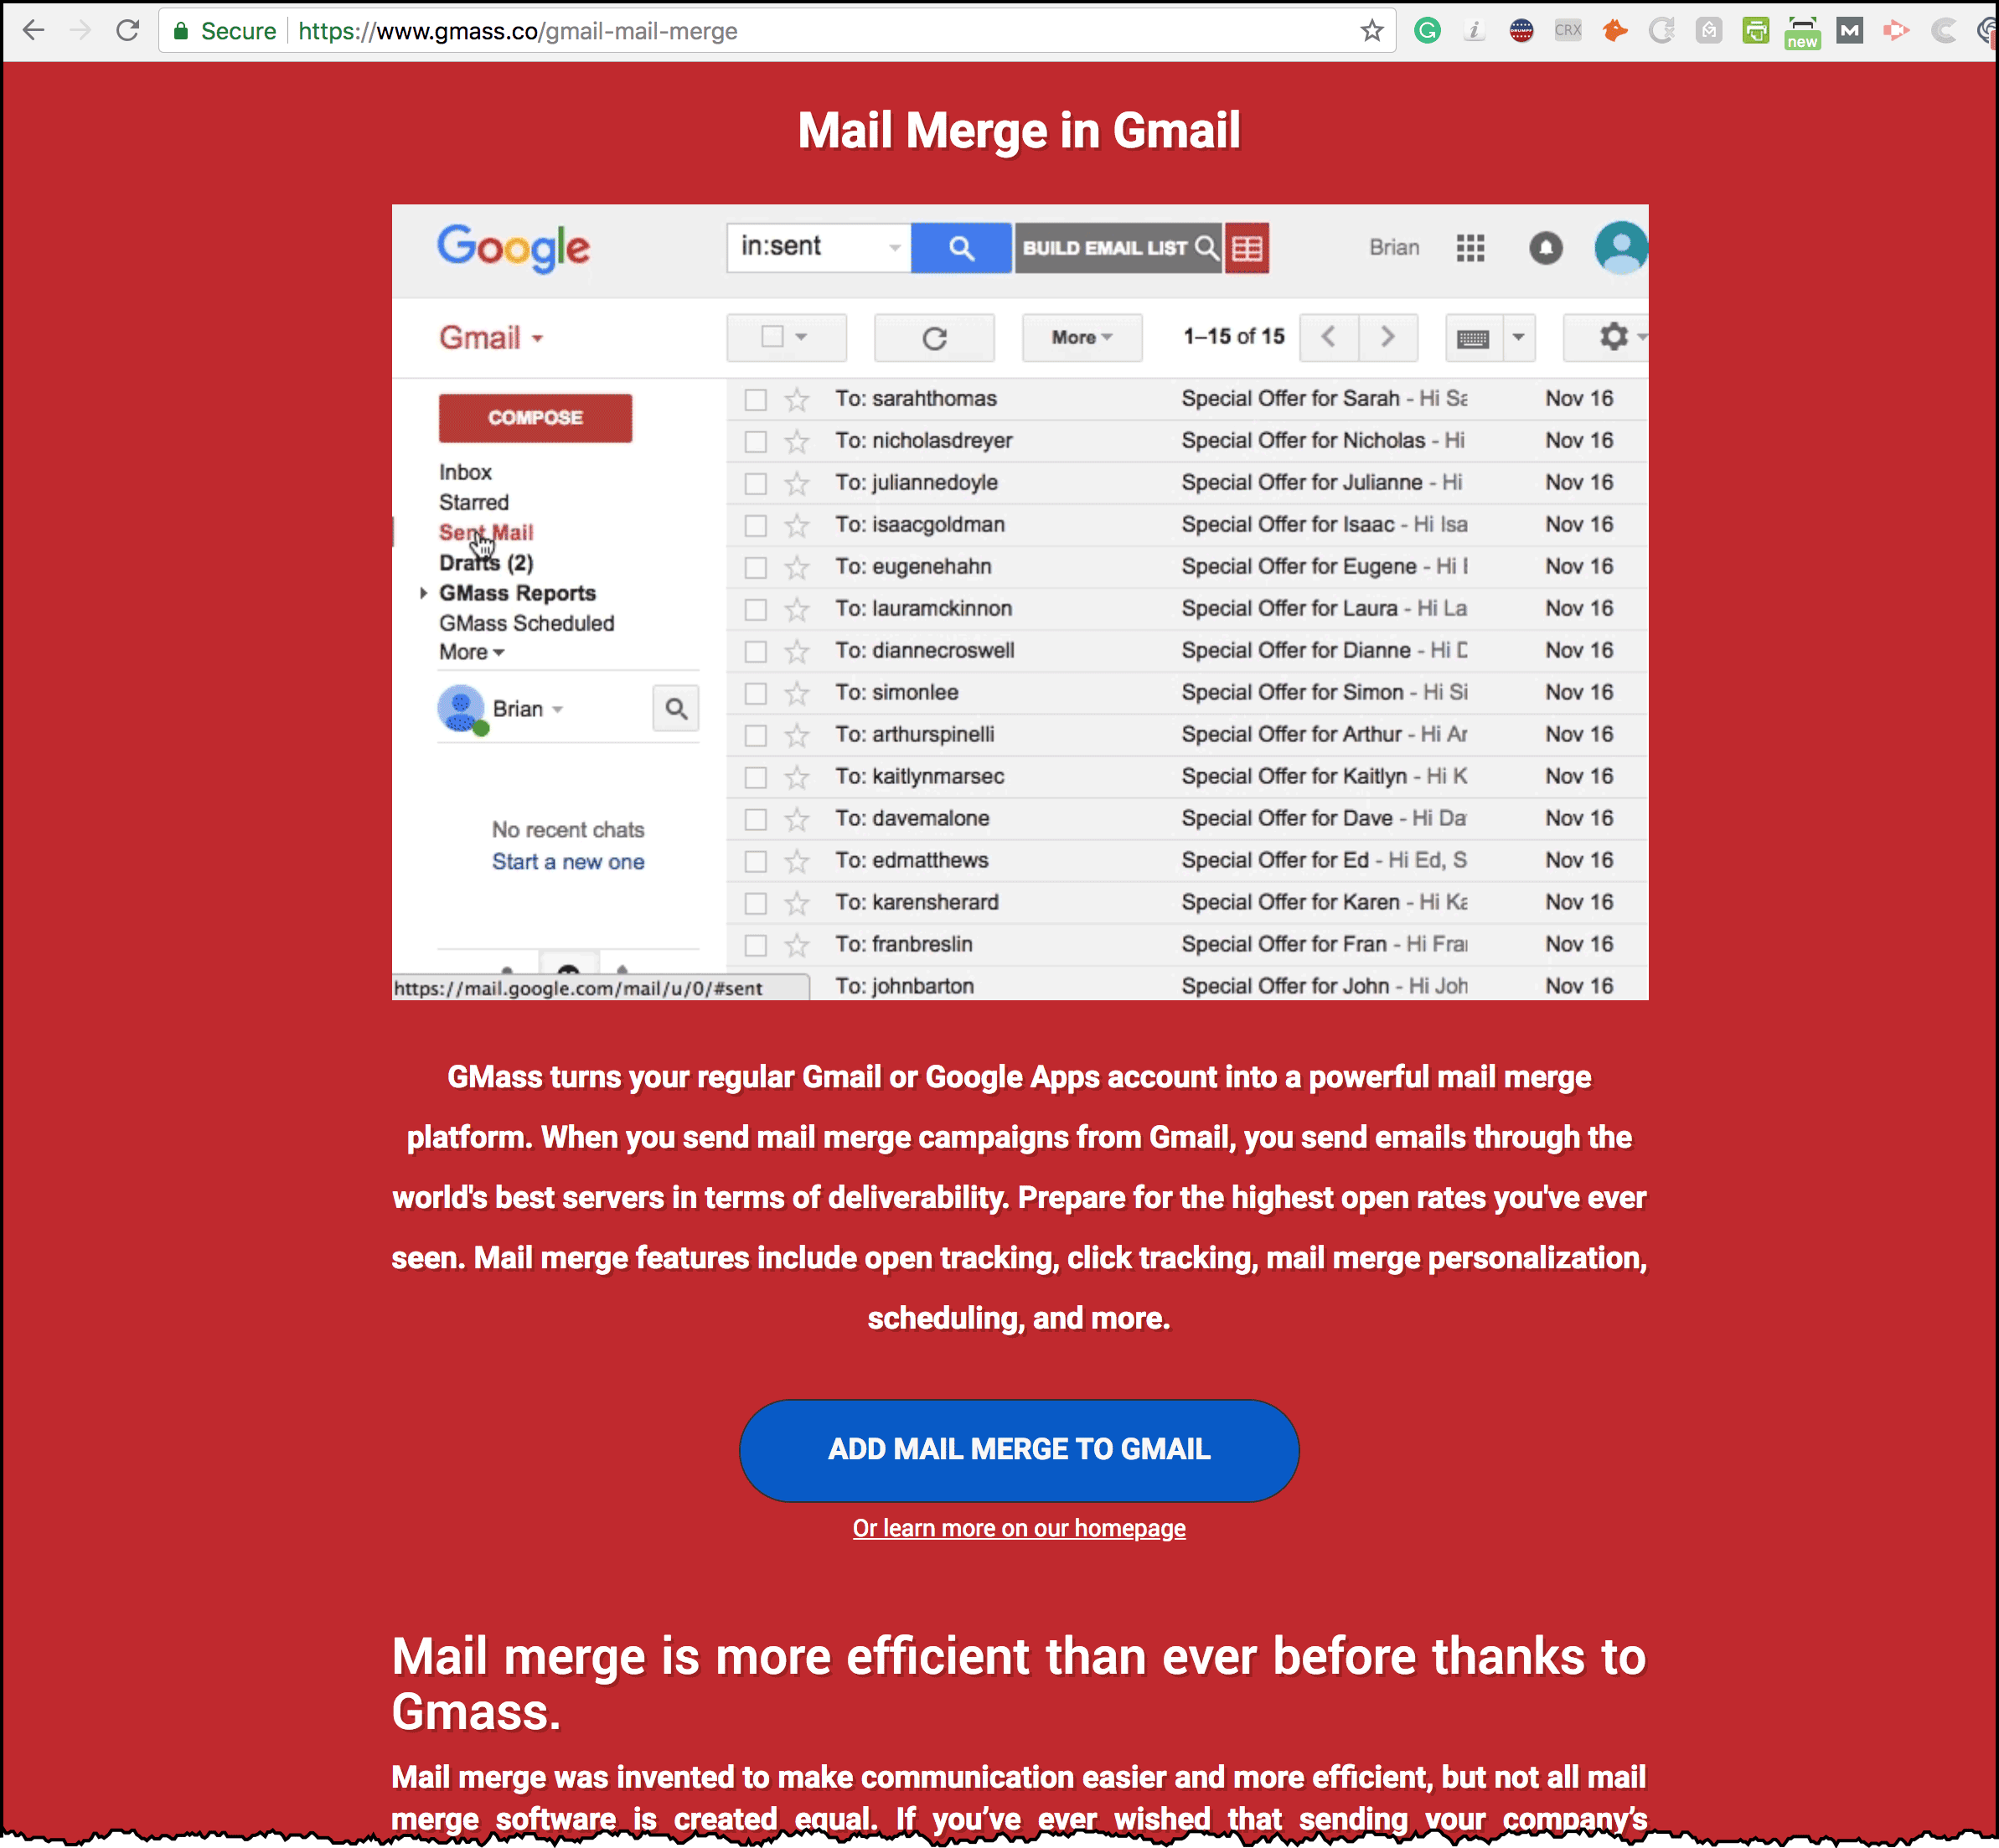Tick the checkbox for lauramckinnon email
The height and width of the screenshot is (1848, 1999).
[x=756, y=610]
